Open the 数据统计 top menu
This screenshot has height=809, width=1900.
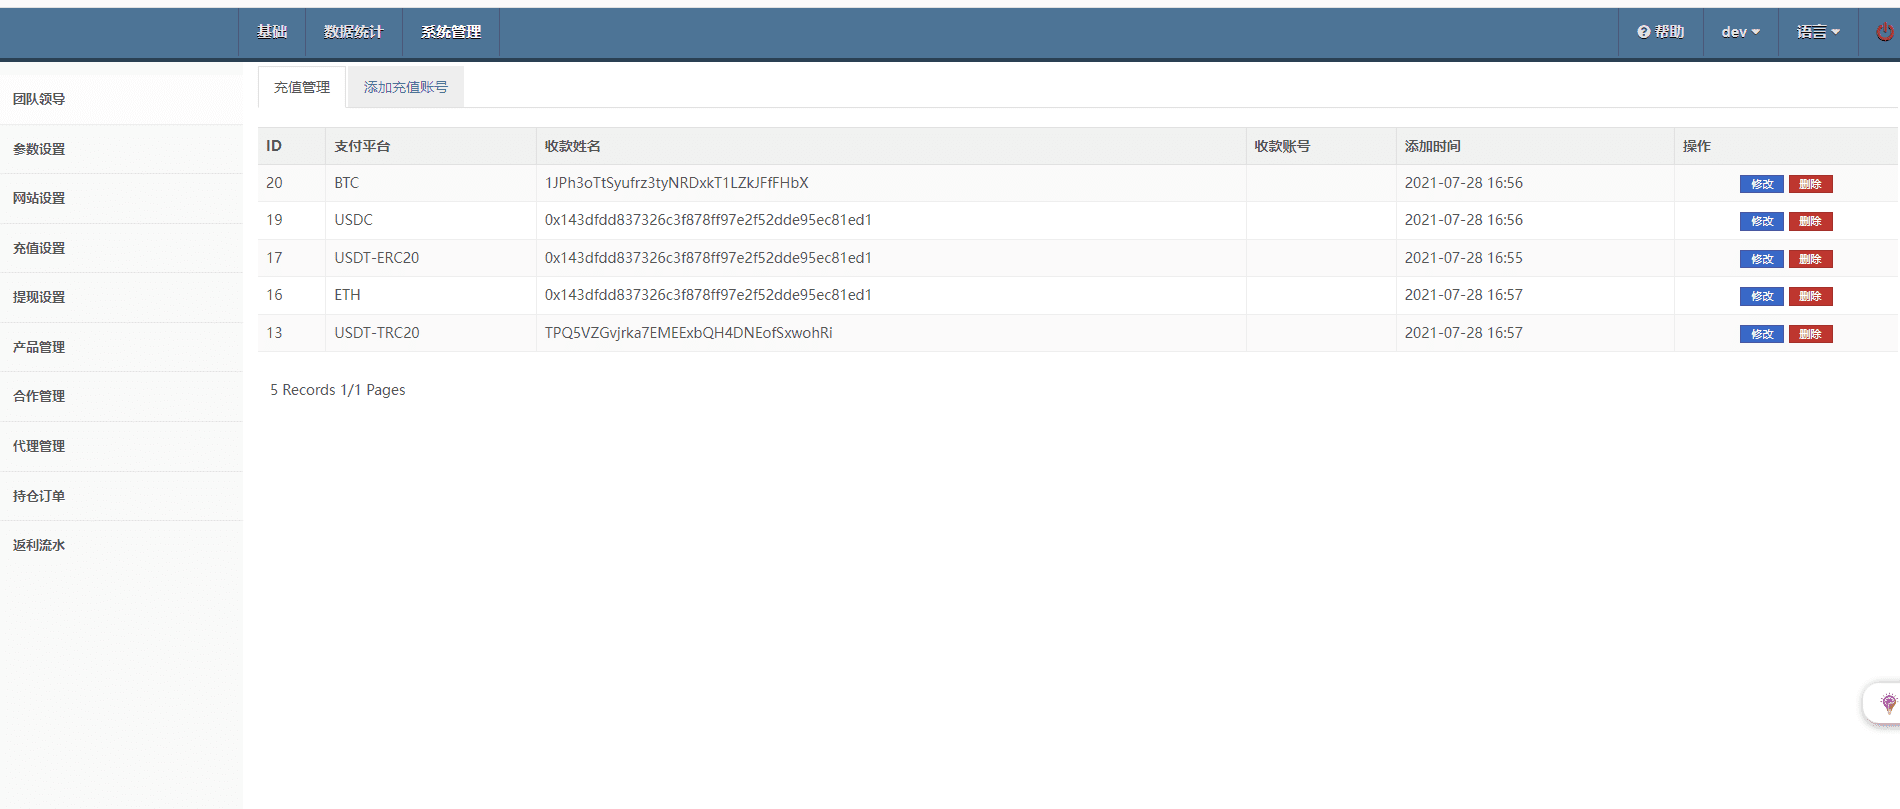[353, 32]
